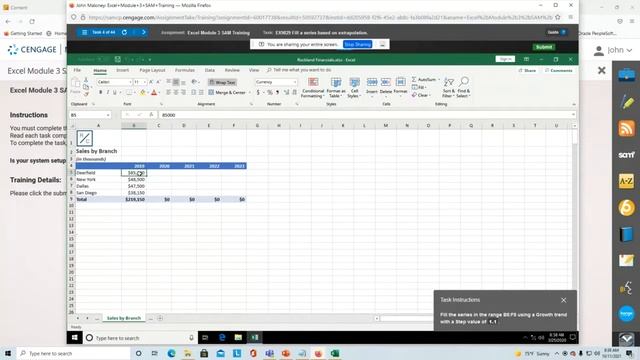Open Merge & Center dropdown arrow
The image size is (640, 360).
point(249,93)
